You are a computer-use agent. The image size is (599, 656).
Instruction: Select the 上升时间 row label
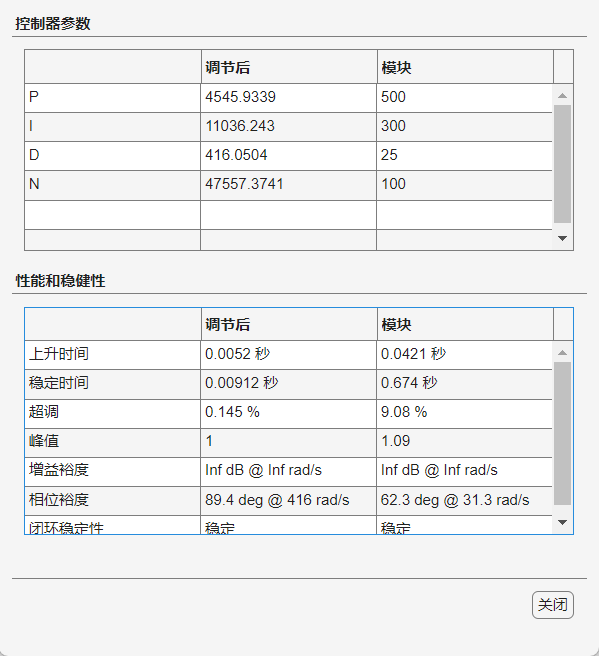59,354
